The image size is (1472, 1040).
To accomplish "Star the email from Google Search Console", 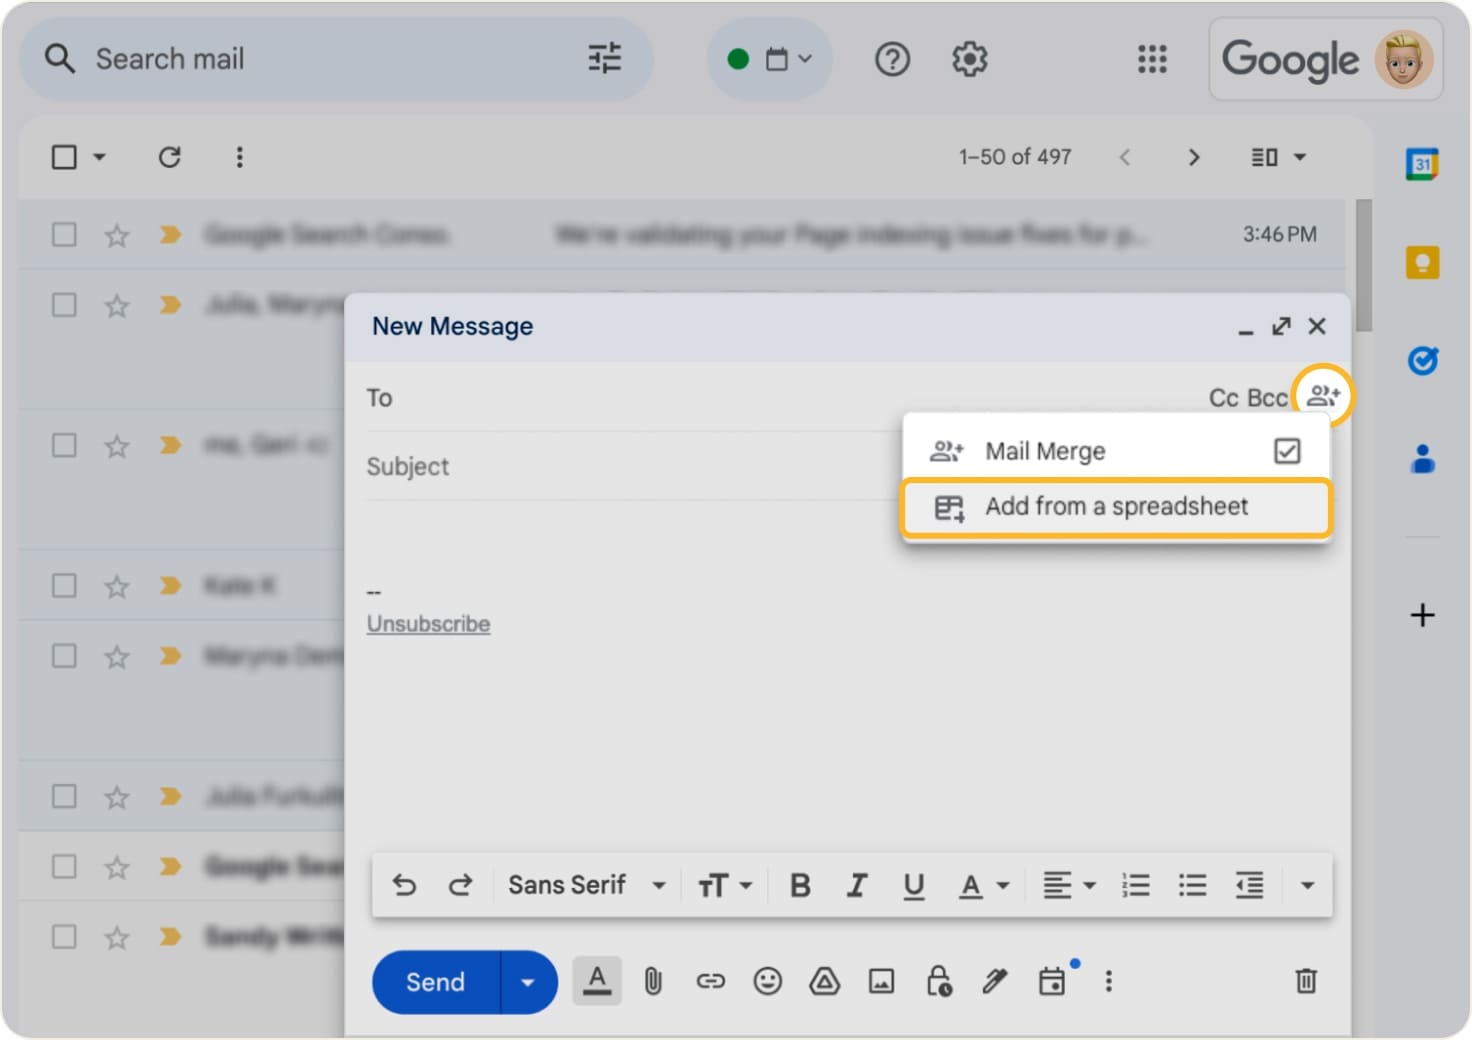I will (x=116, y=234).
